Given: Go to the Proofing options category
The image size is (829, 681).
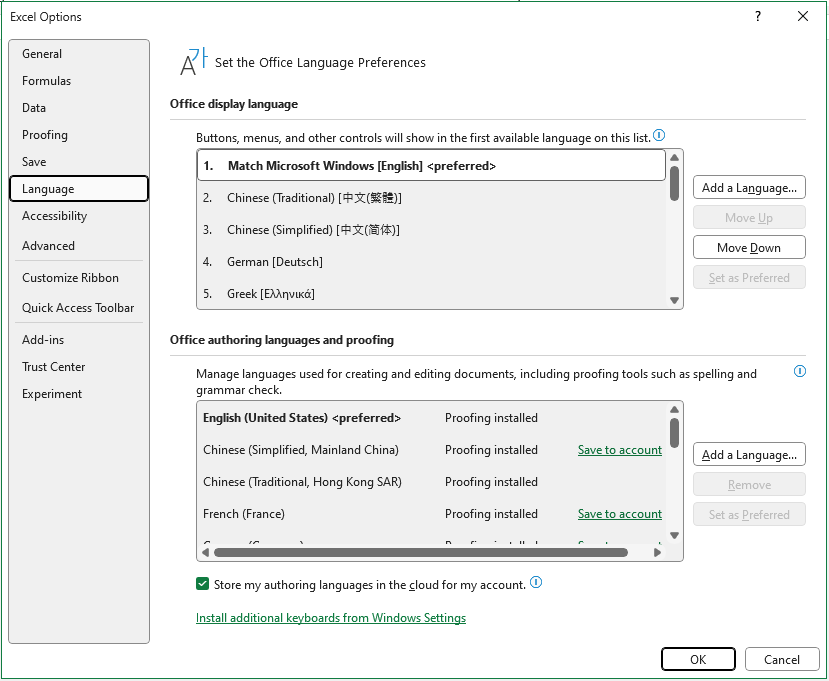Looking at the screenshot, I should [x=79, y=135].
